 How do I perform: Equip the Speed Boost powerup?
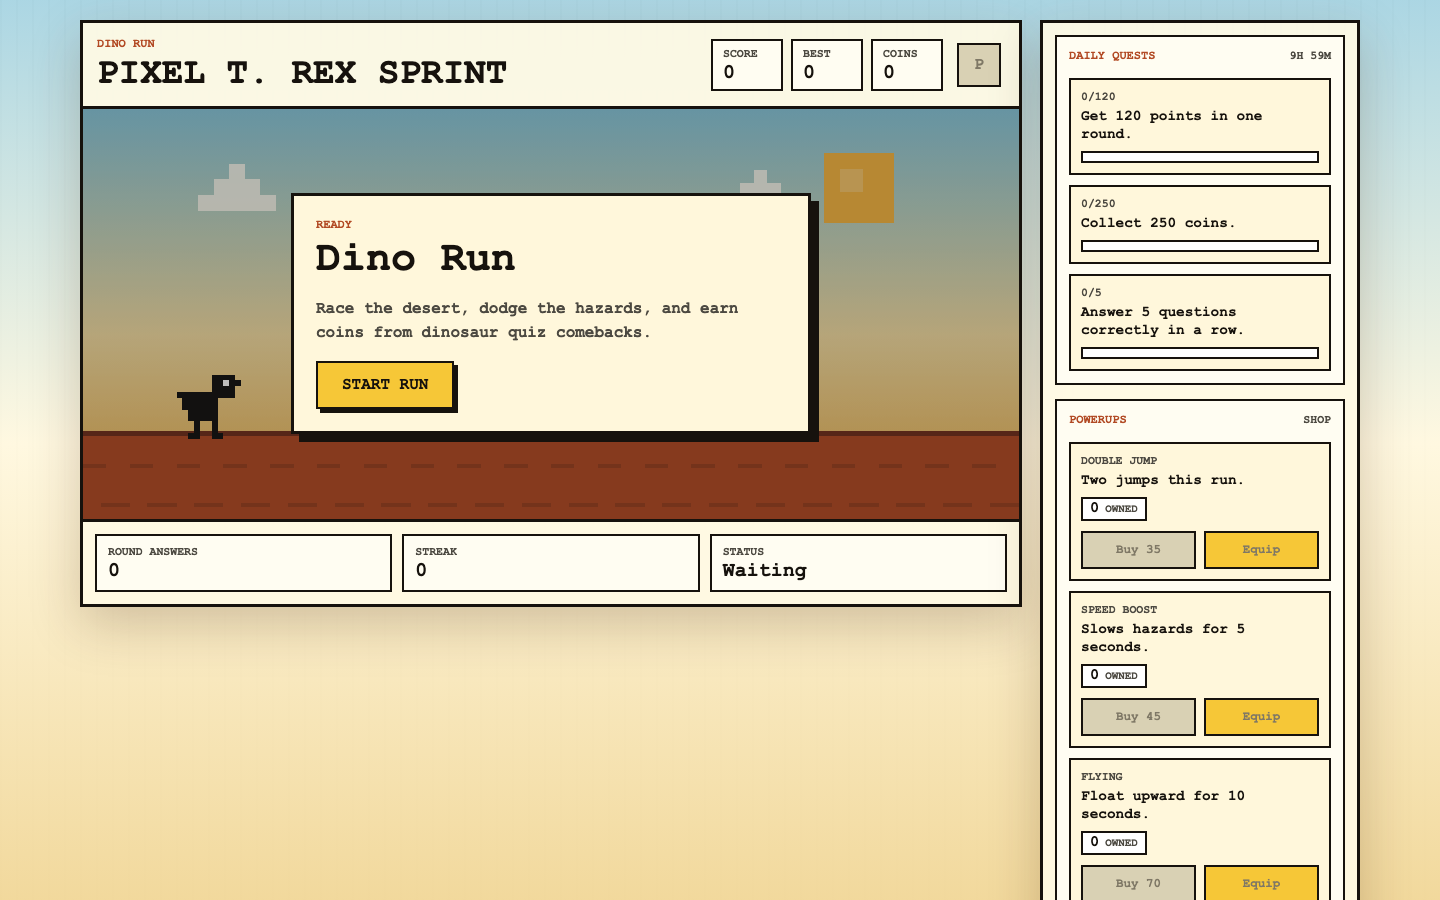(1261, 717)
